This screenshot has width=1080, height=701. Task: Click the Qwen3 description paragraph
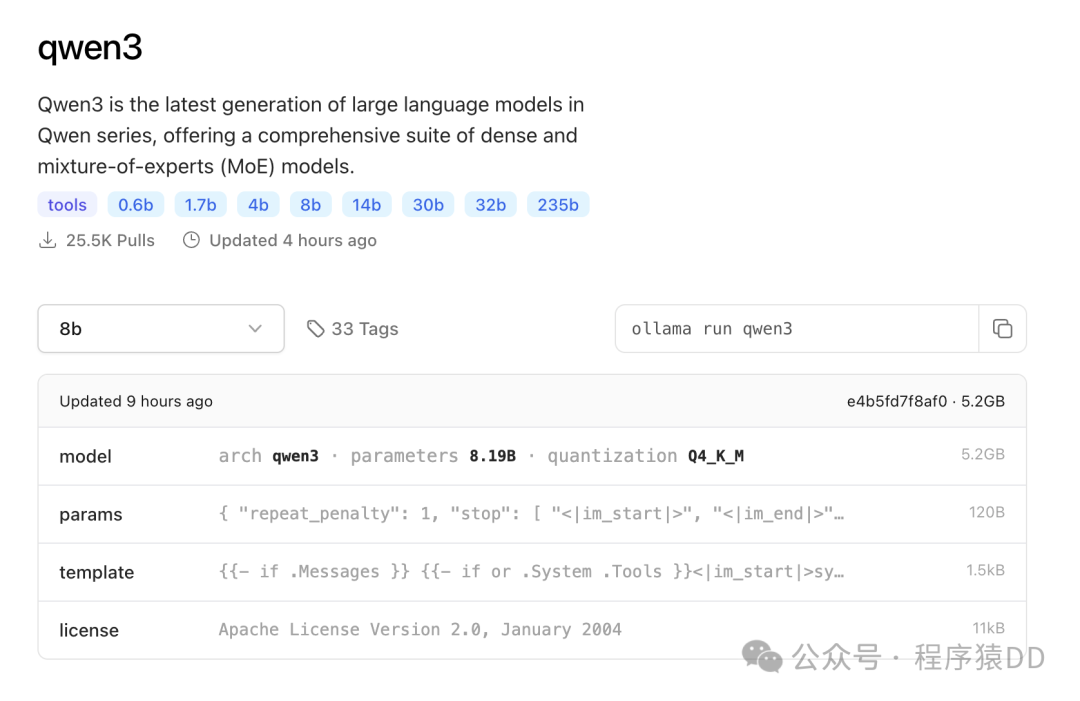tap(311, 135)
